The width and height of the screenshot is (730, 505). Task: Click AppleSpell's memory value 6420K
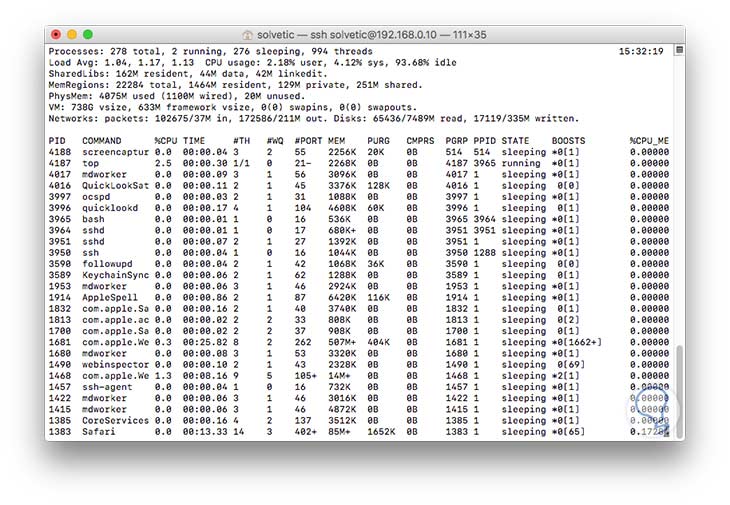(x=342, y=297)
